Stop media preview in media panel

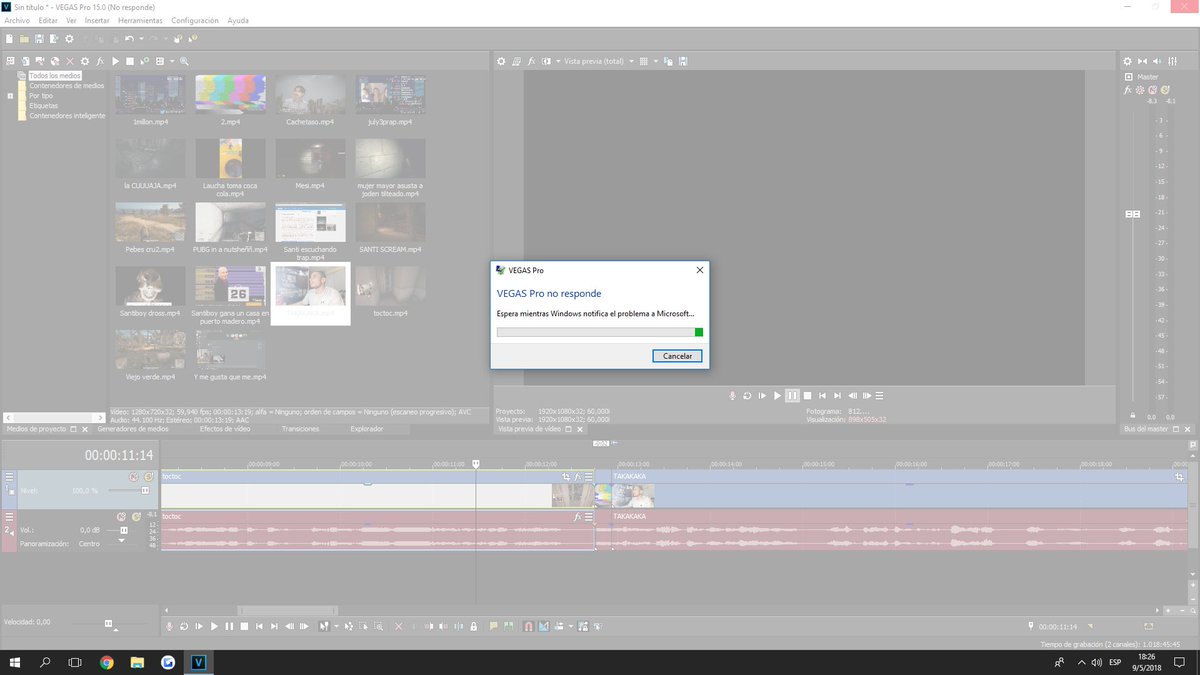(130, 61)
